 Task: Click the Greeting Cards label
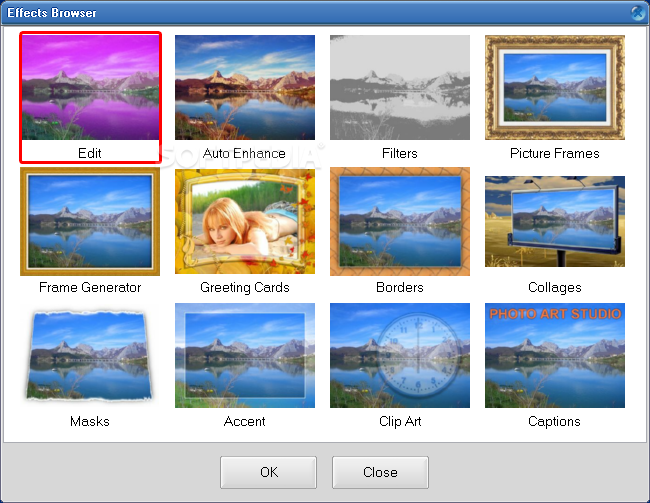(245, 287)
